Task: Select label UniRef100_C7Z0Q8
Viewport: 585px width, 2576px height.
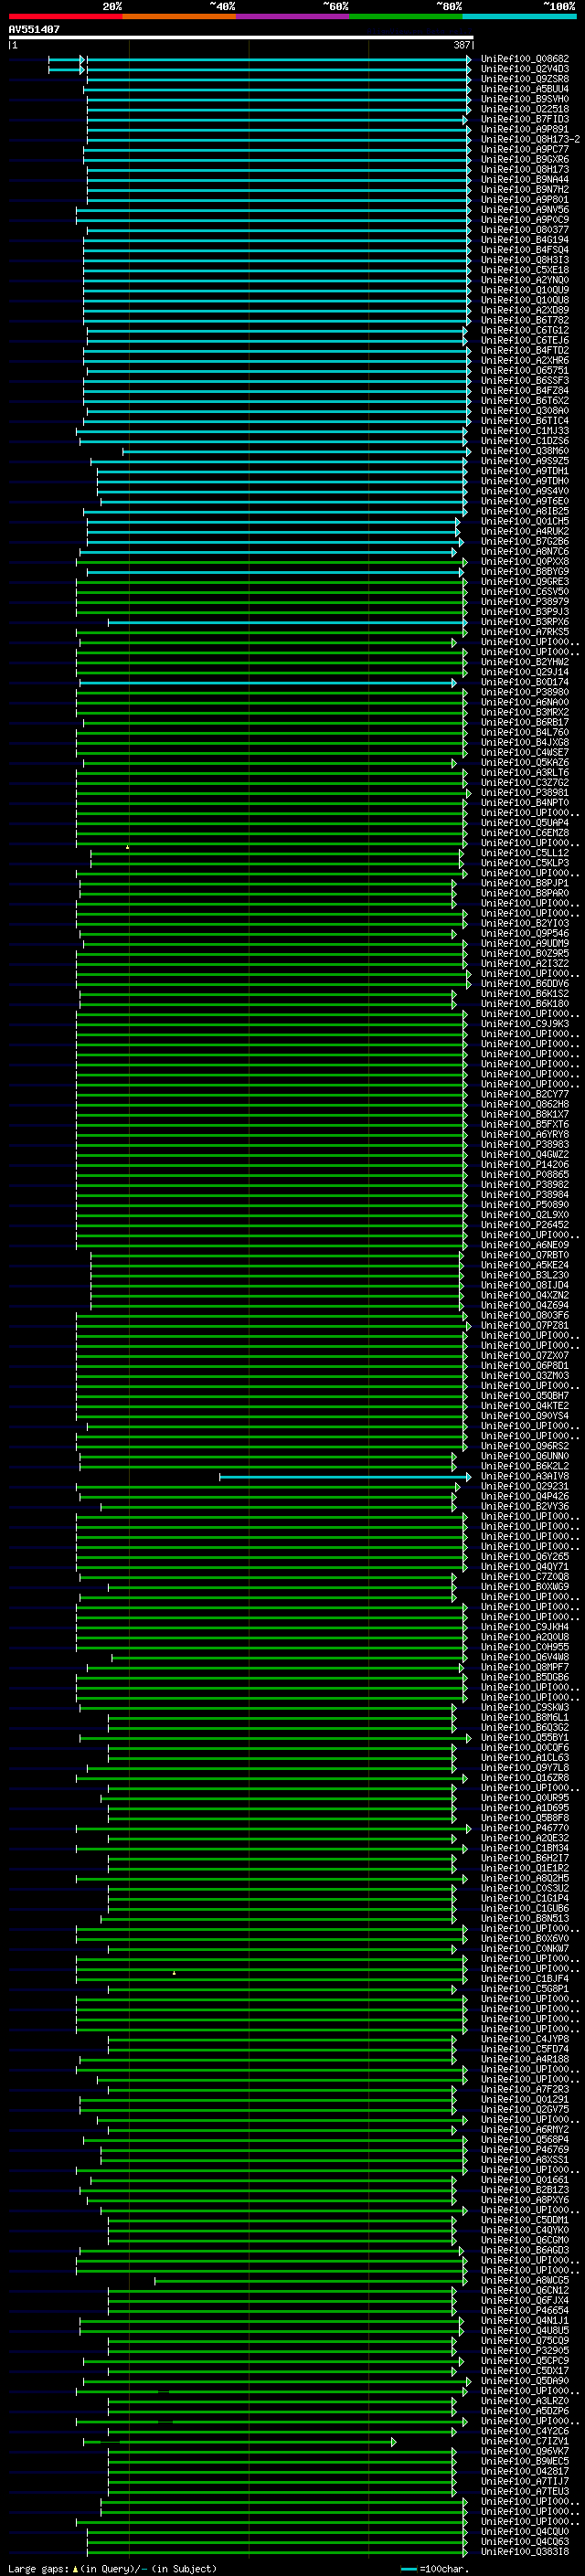Action: [x=524, y=1577]
